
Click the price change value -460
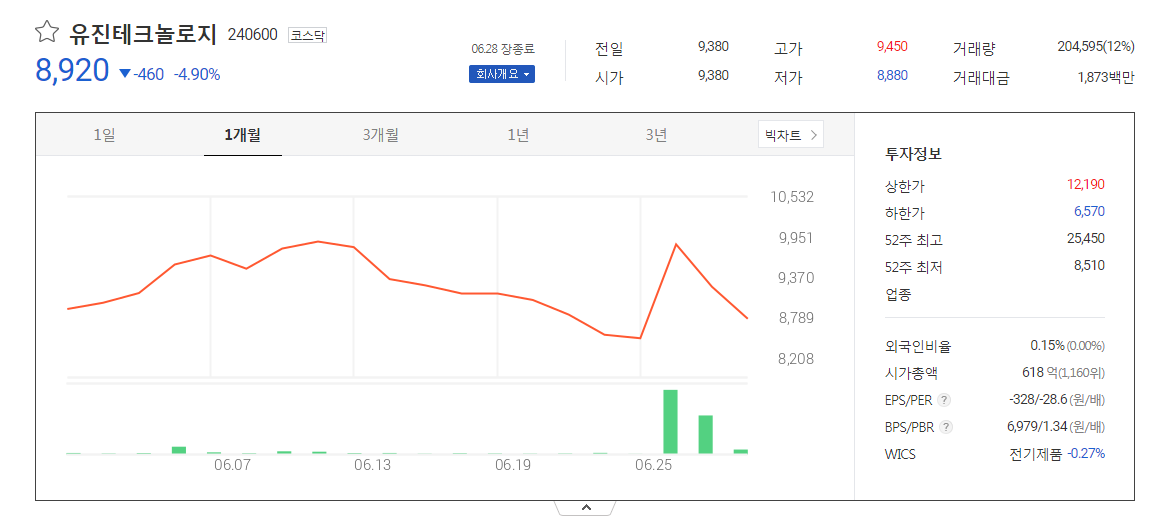(148, 74)
